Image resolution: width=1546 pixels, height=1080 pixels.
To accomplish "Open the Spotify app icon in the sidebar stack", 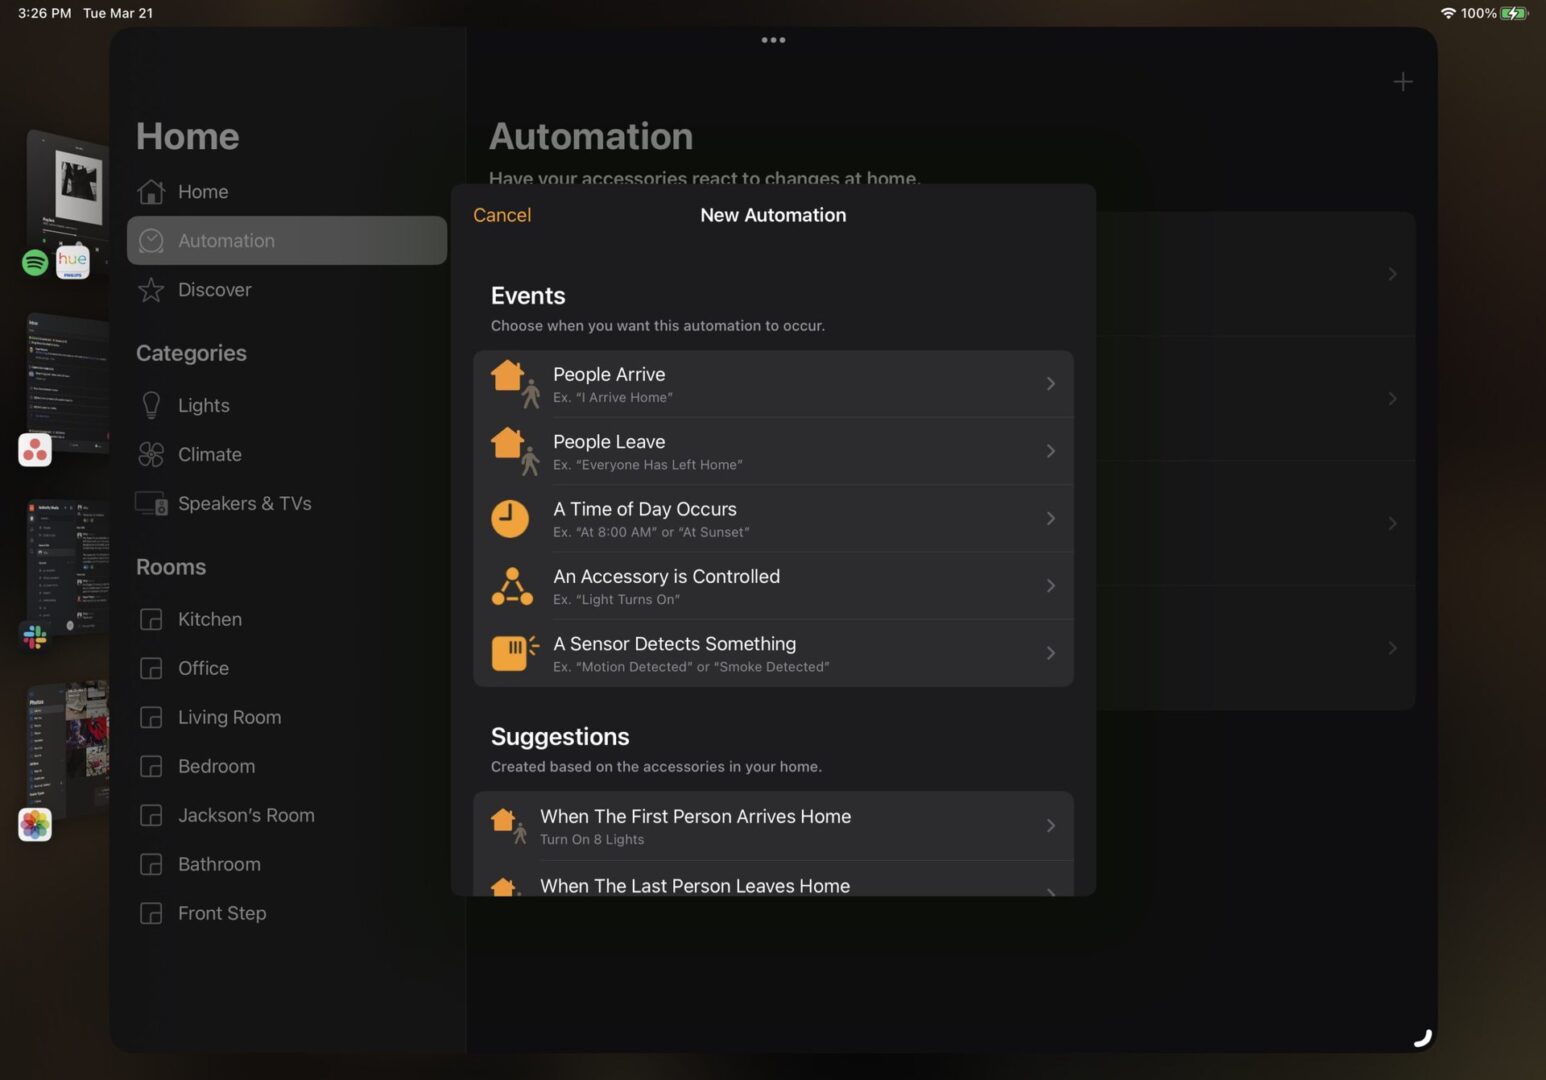I will (x=34, y=262).
